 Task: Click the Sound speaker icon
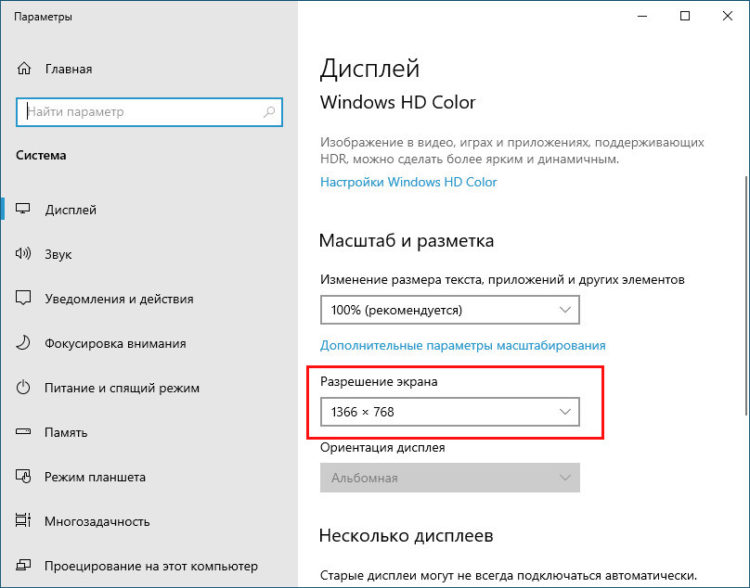(x=24, y=255)
